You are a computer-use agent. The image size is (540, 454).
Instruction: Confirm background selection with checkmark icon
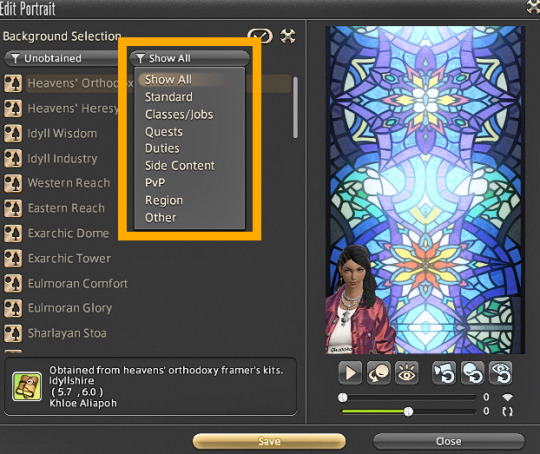(x=260, y=36)
